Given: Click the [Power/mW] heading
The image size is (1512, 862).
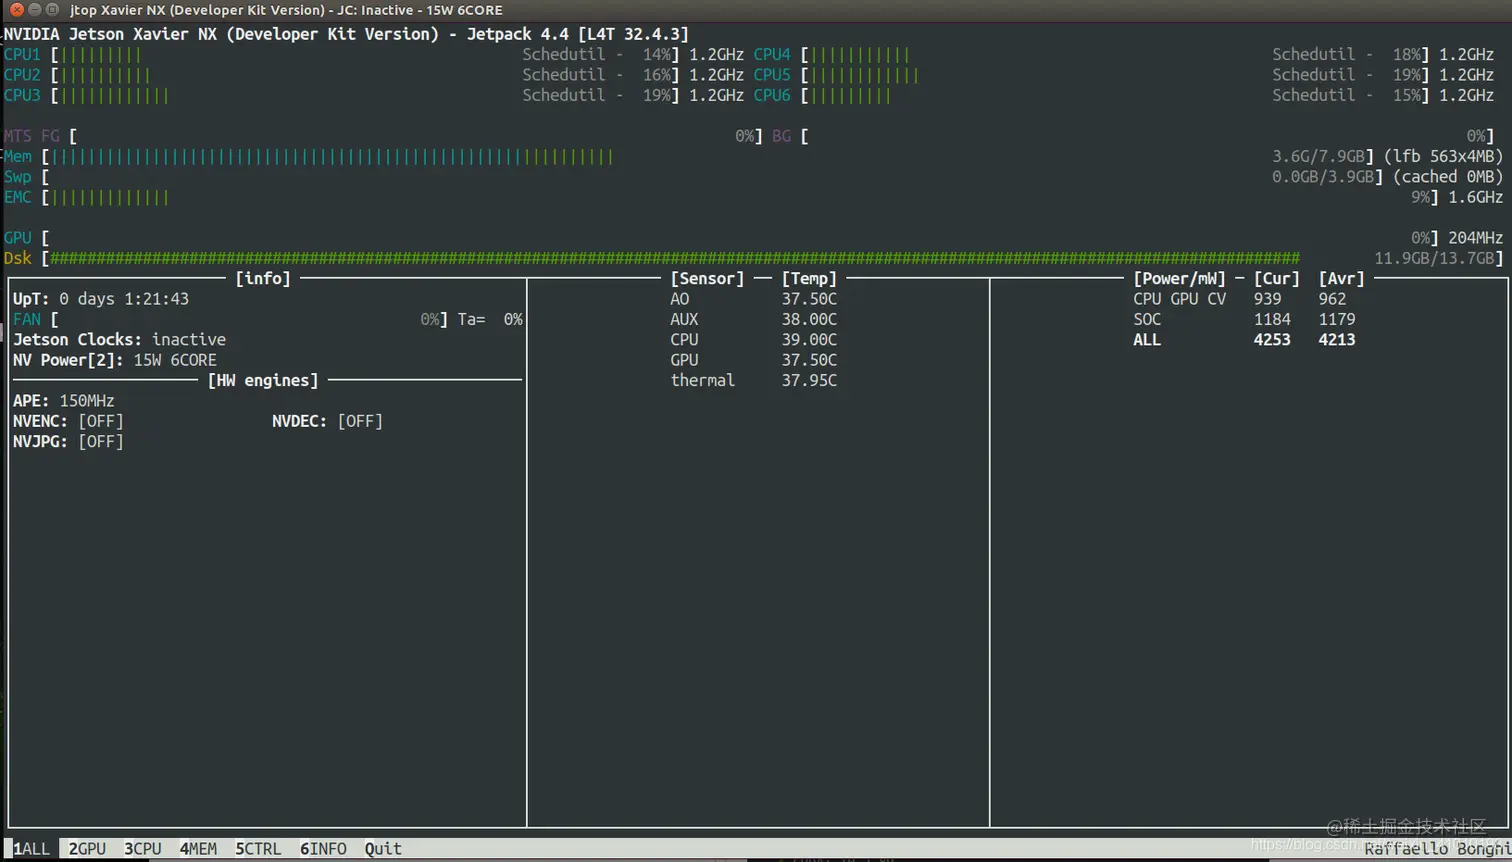Looking at the screenshot, I should pyautogui.click(x=1179, y=278).
